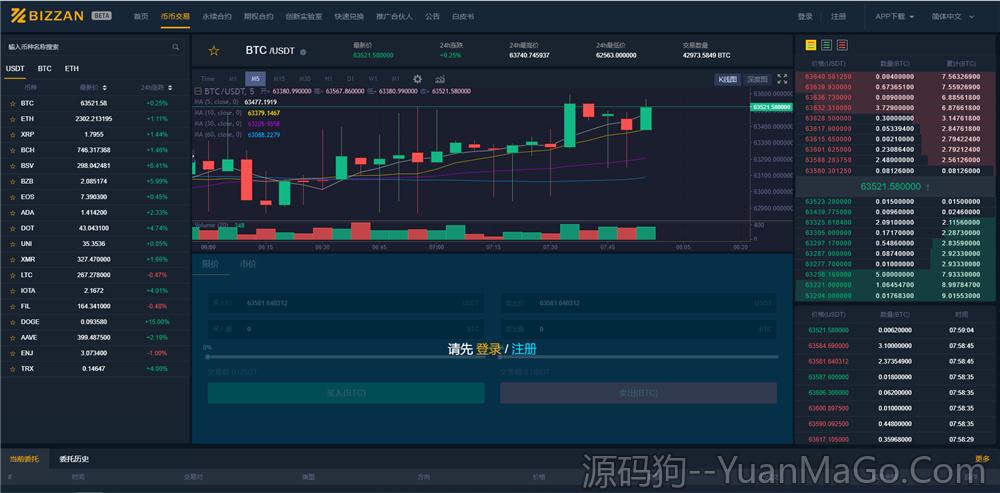Click yellow 登录 link in order panel
This screenshot has width=1000, height=493.
point(489,350)
